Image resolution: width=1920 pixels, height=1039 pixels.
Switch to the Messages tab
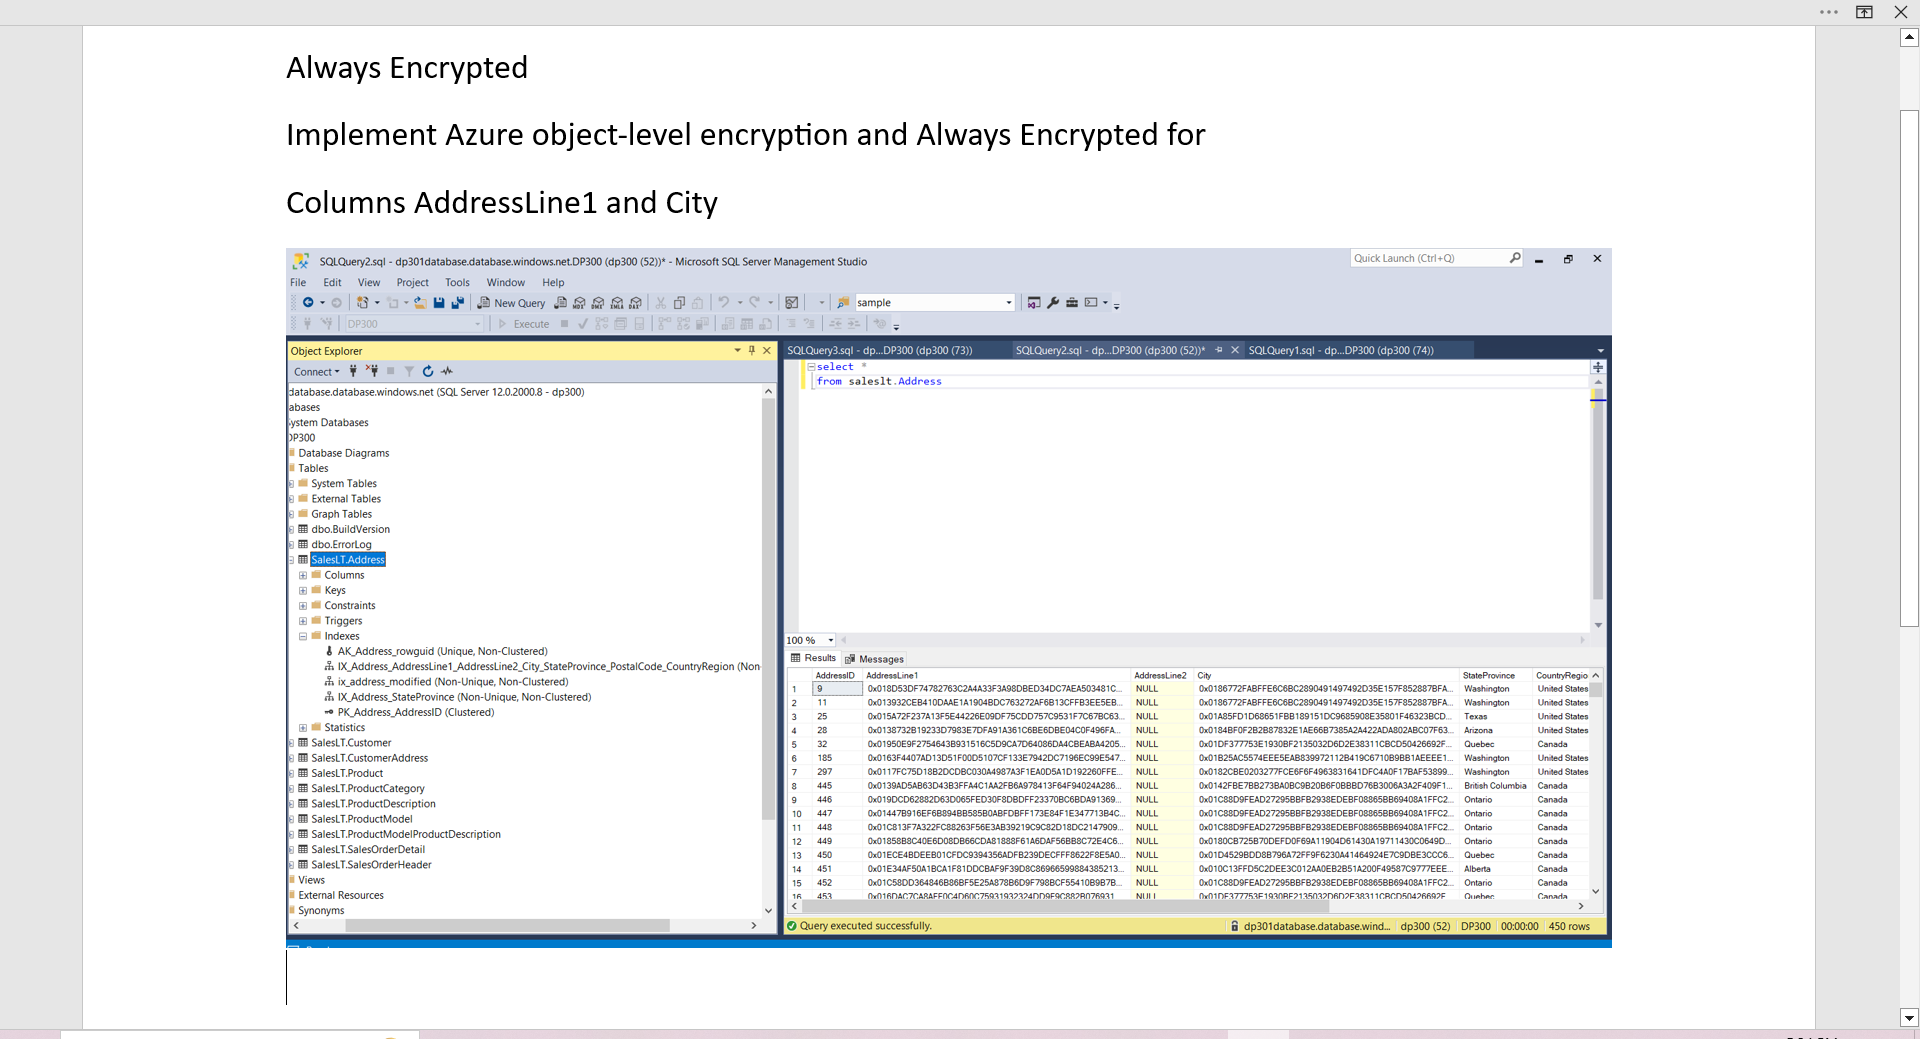(874, 659)
